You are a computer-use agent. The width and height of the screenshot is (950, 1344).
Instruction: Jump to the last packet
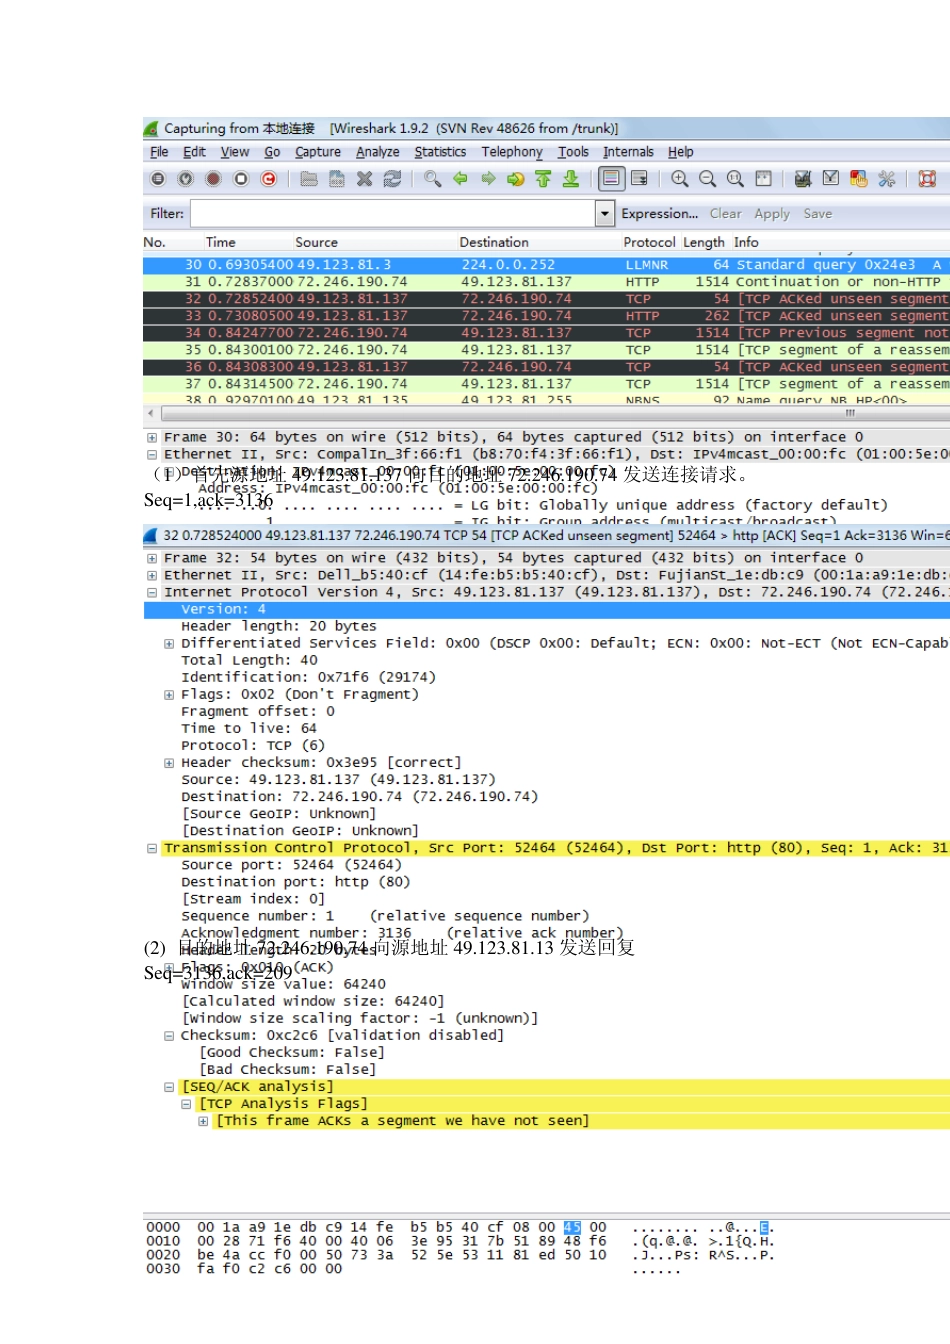571,179
